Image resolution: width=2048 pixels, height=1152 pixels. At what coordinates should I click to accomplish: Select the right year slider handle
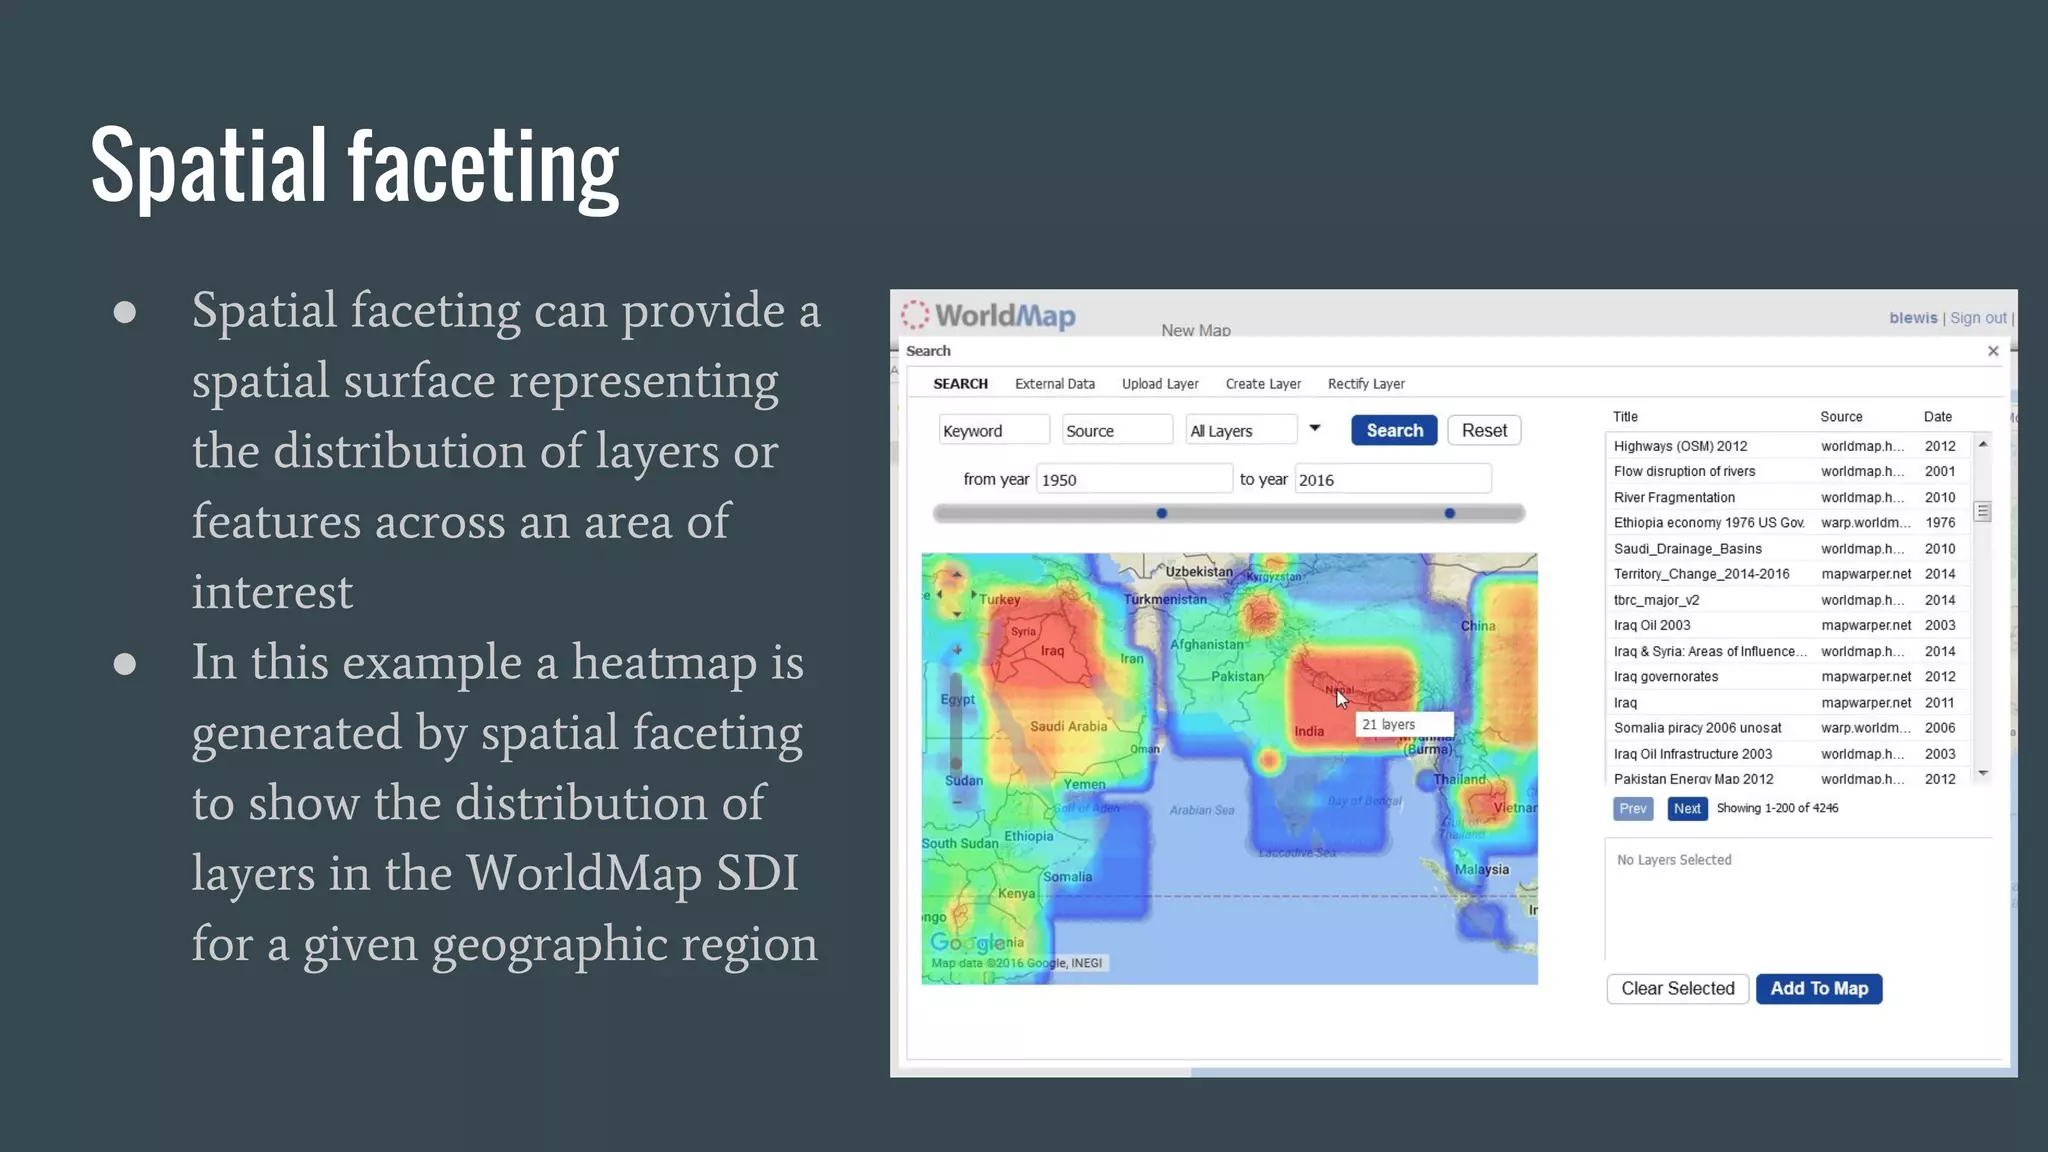[x=1450, y=513]
